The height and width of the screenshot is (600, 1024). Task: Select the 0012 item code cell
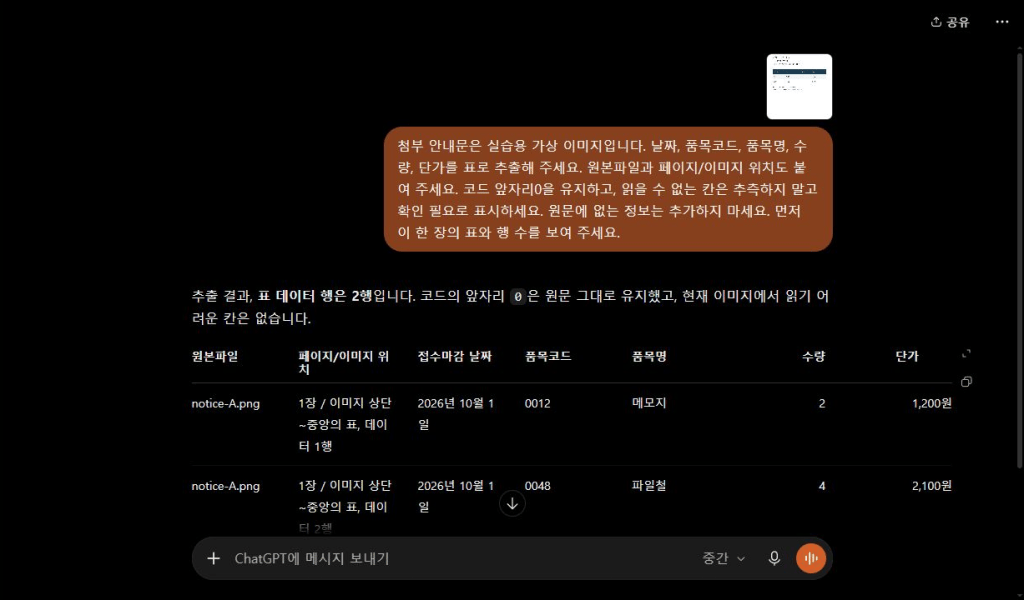pyautogui.click(x=537, y=403)
